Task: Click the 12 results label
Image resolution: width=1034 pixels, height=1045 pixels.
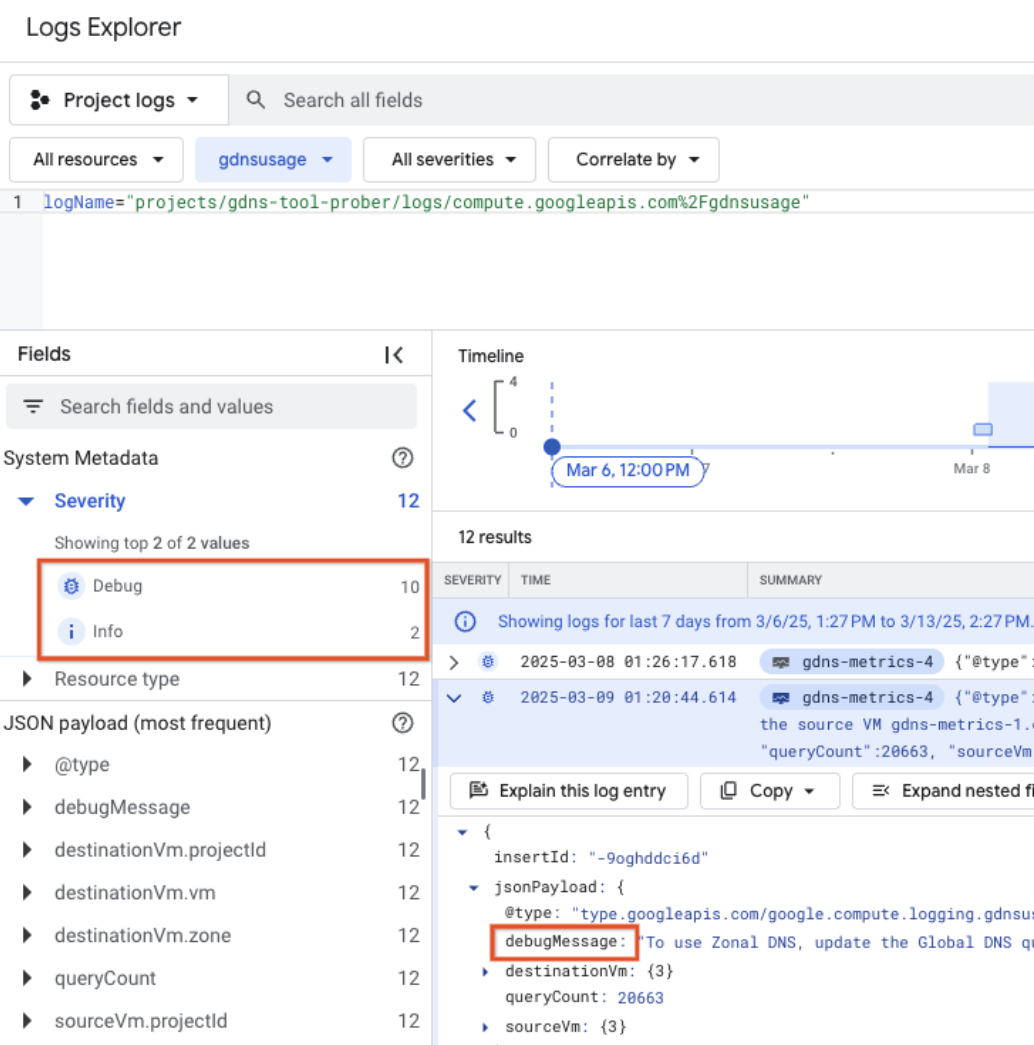Action: coord(495,537)
